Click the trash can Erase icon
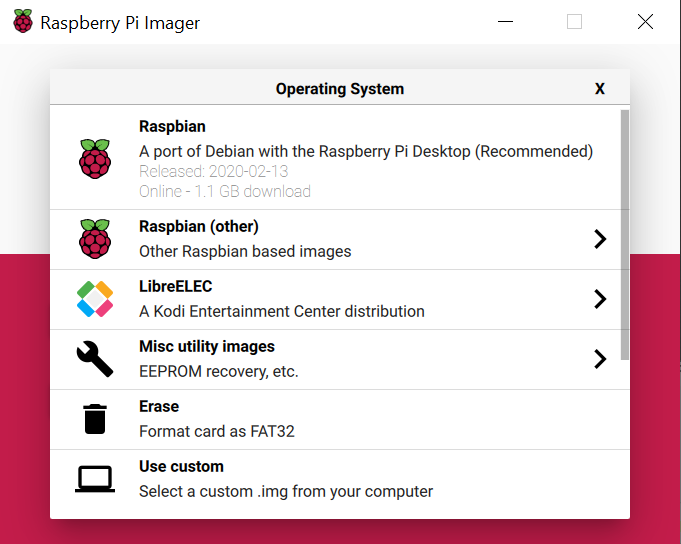 [95, 419]
